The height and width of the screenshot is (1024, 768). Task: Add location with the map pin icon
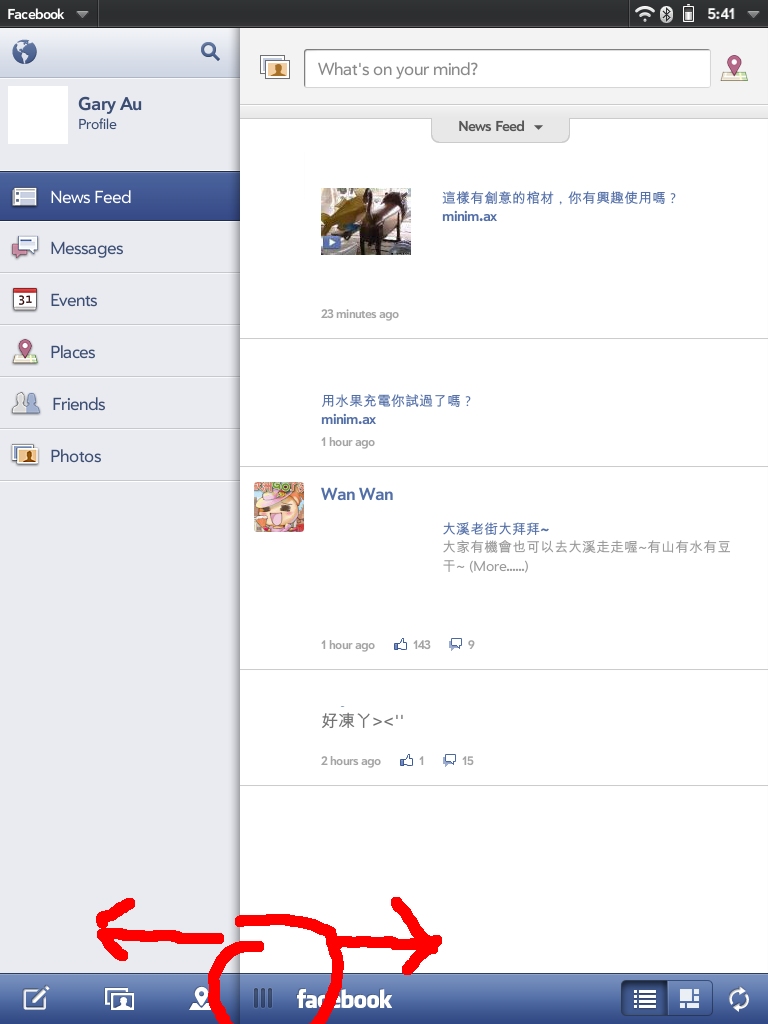(x=734, y=68)
